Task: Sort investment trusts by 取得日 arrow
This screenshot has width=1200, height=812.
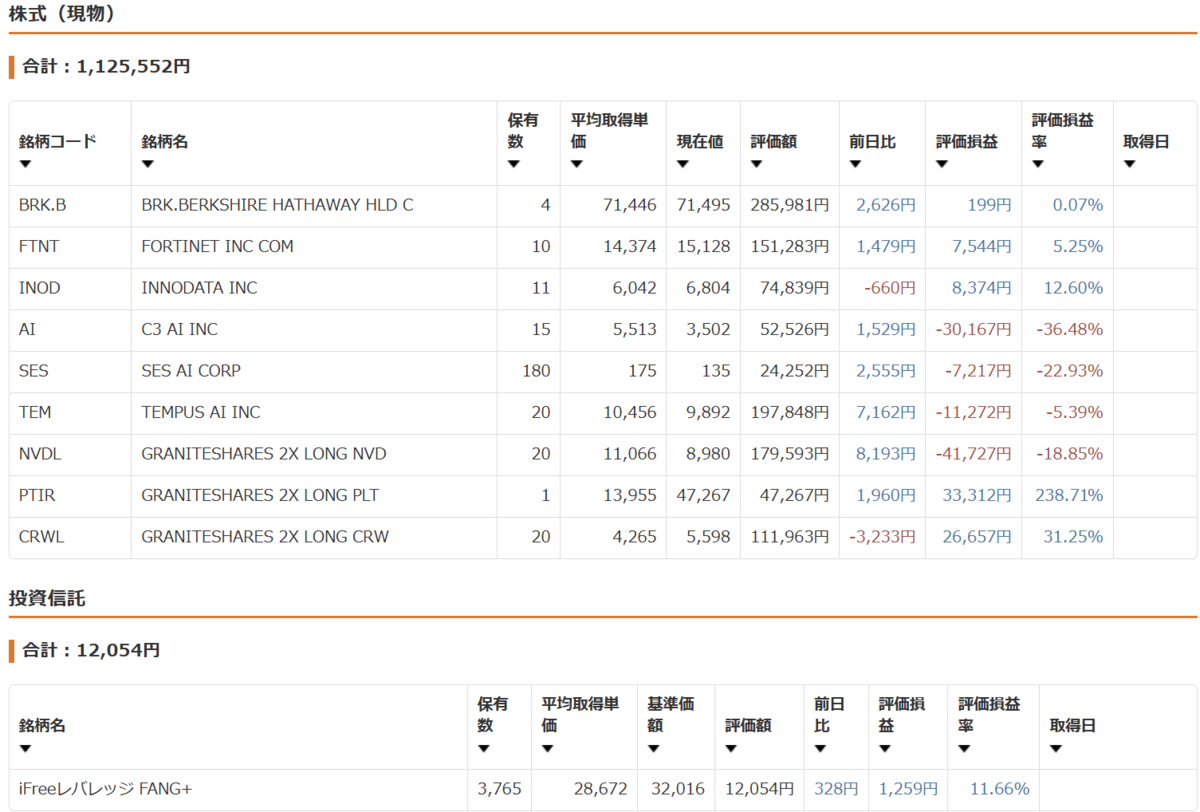Action: pos(1055,749)
